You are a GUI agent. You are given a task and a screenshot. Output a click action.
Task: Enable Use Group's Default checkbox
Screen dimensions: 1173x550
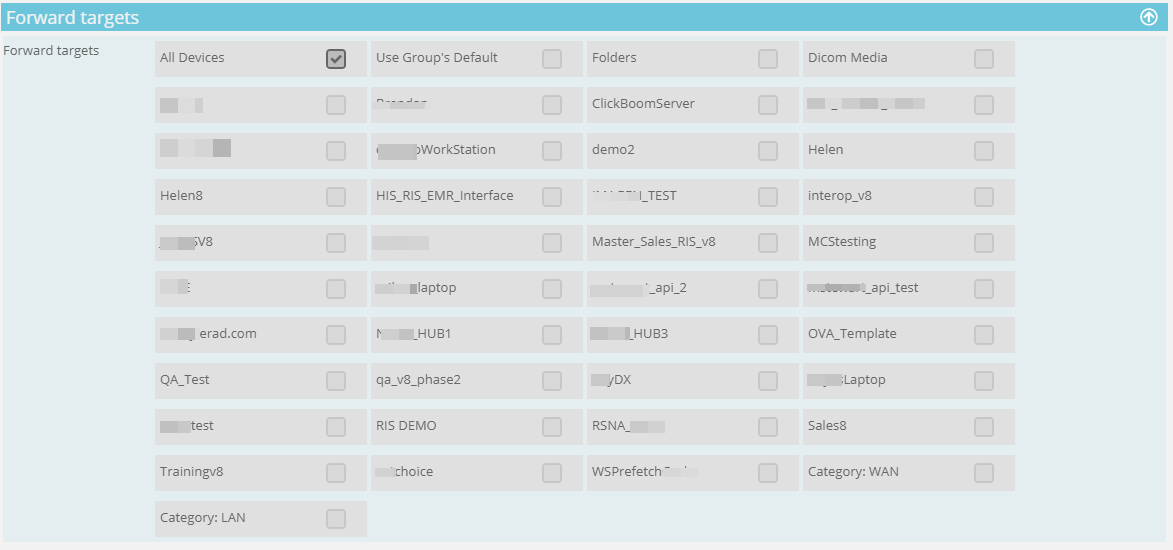(552, 59)
